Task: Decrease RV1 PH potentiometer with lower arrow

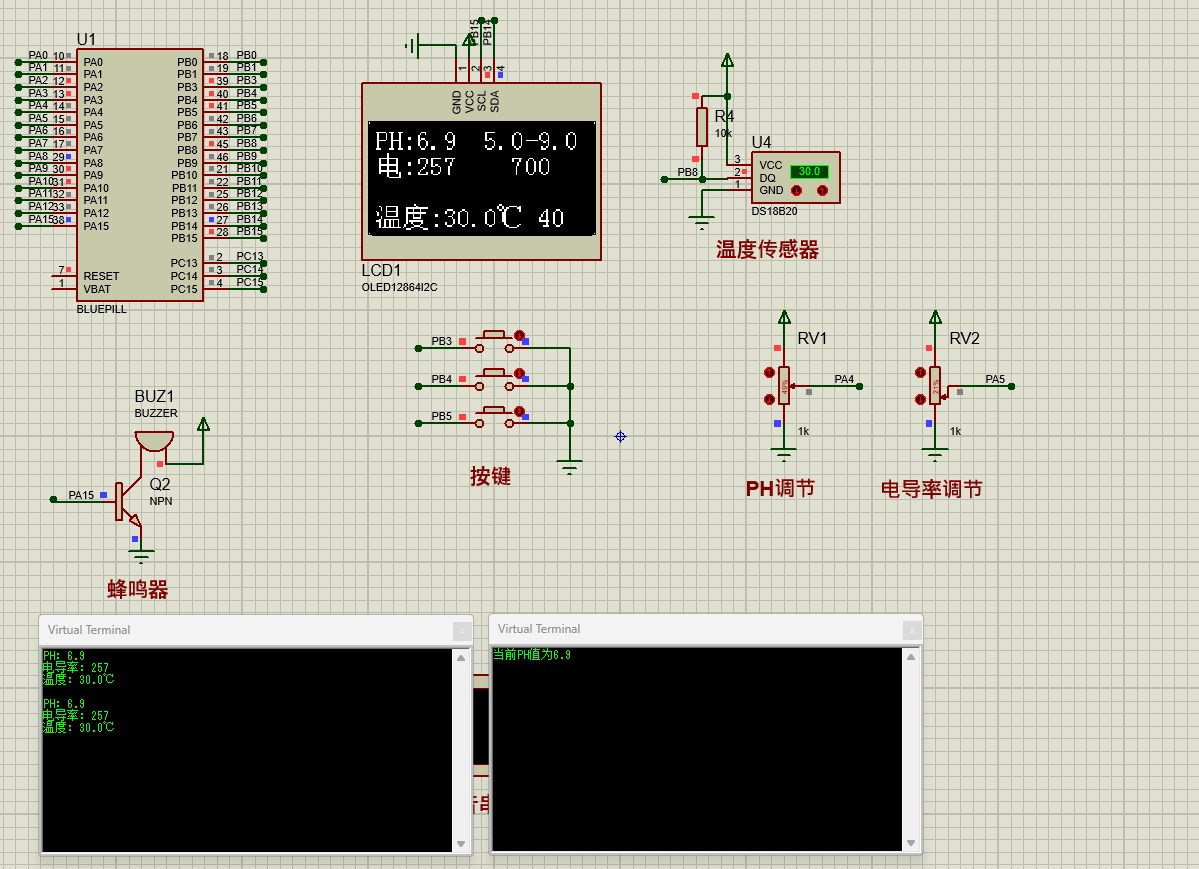Action: point(769,399)
